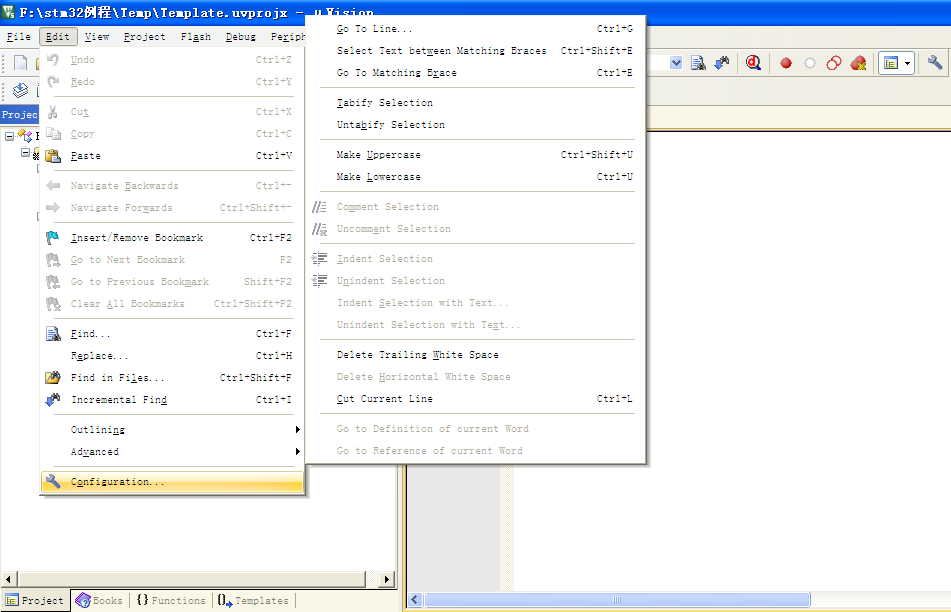Click the Disable all breakpoints icon

[834, 63]
